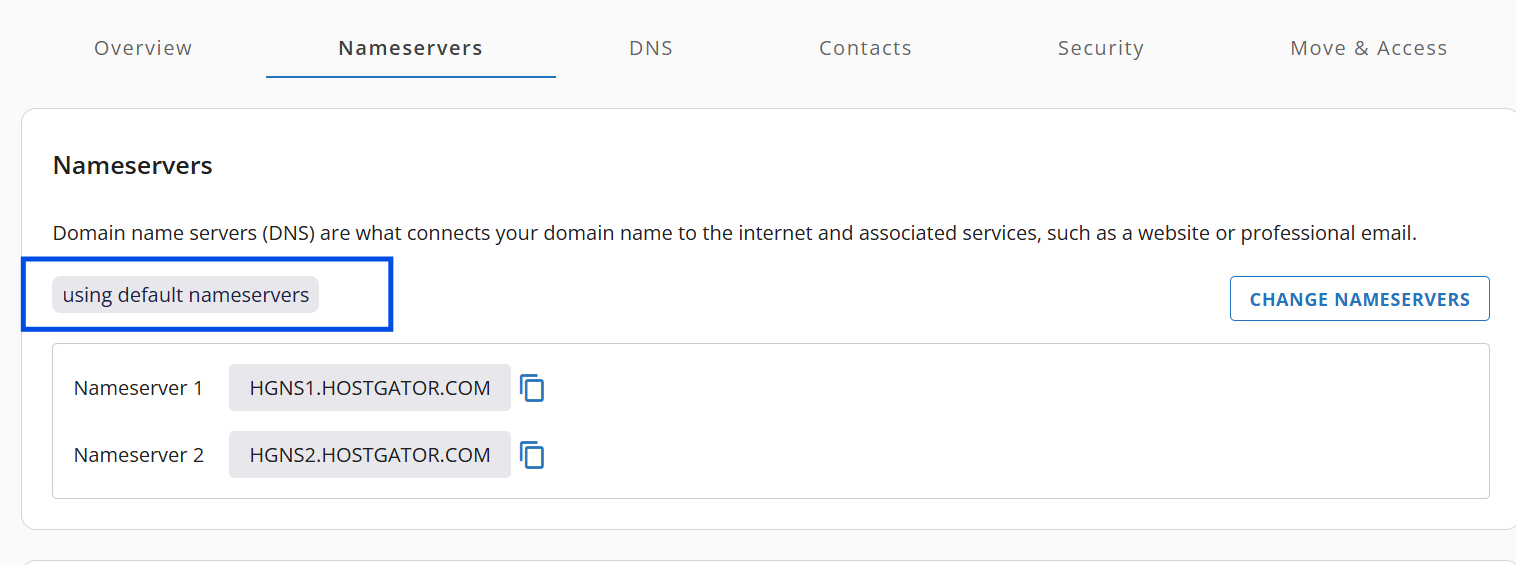This screenshot has height=565, width=1516.
Task: Open the Overview tab
Action: (143, 48)
